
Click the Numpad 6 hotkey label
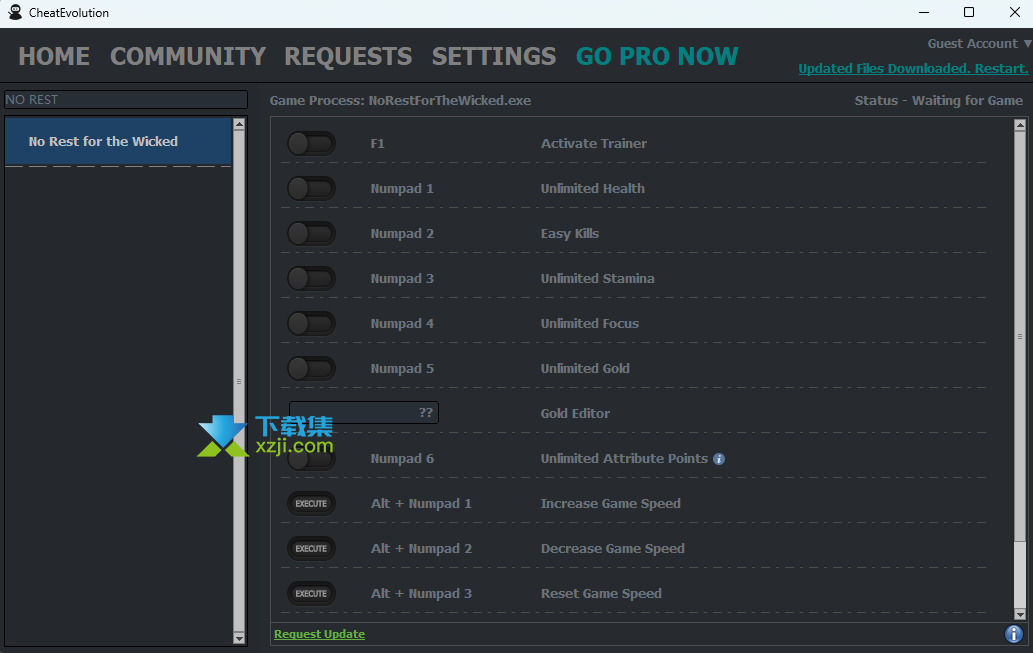click(x=402, y=459)
